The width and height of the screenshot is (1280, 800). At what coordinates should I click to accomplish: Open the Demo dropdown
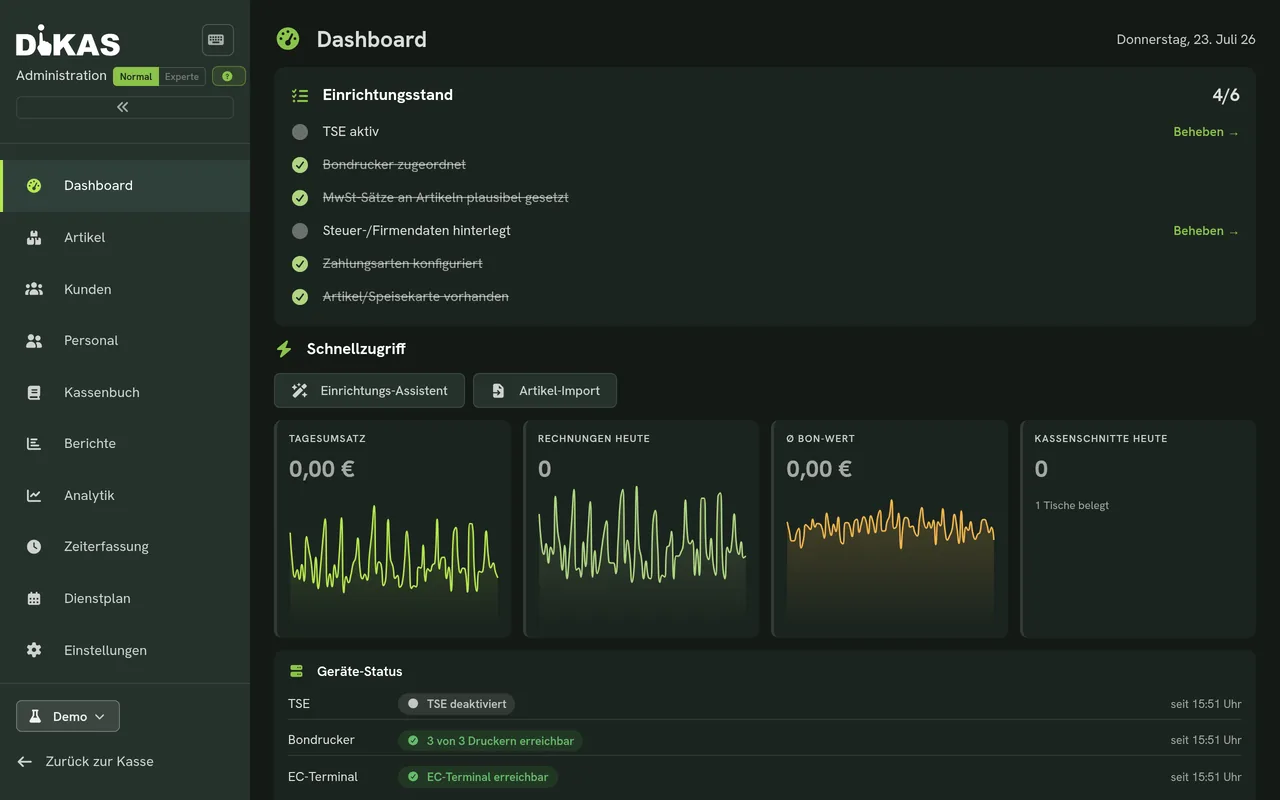[x=68, y=716]
